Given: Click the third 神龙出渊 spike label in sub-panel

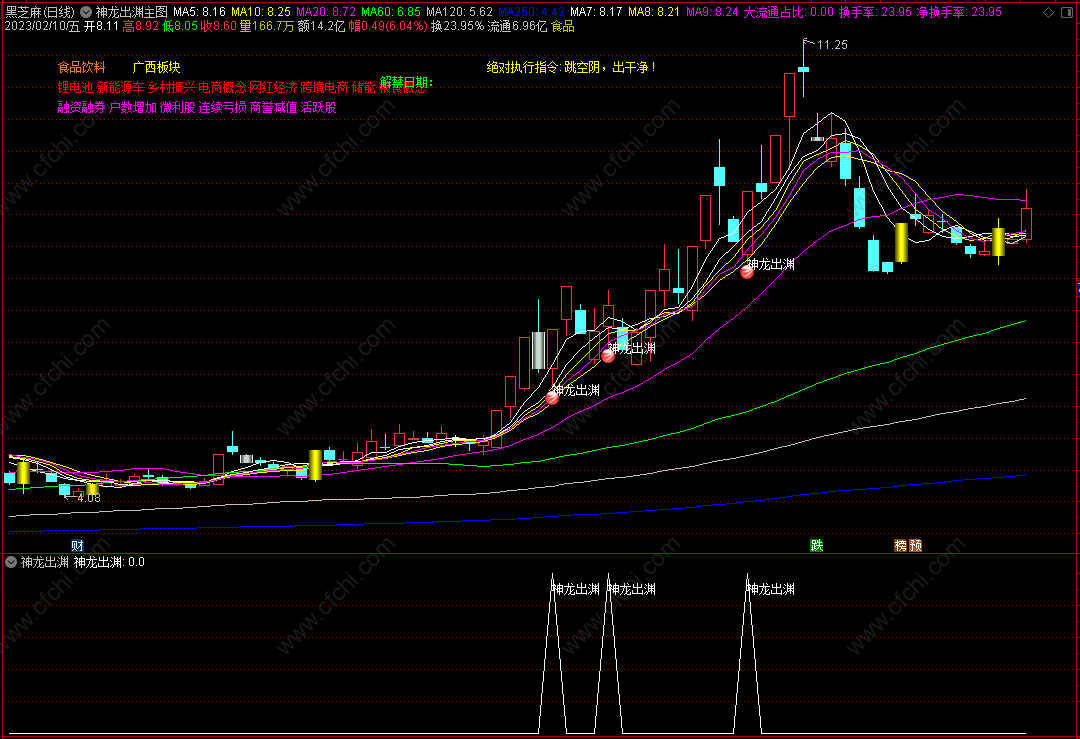Looking at the screenshot, I should (x=771, y=589).
